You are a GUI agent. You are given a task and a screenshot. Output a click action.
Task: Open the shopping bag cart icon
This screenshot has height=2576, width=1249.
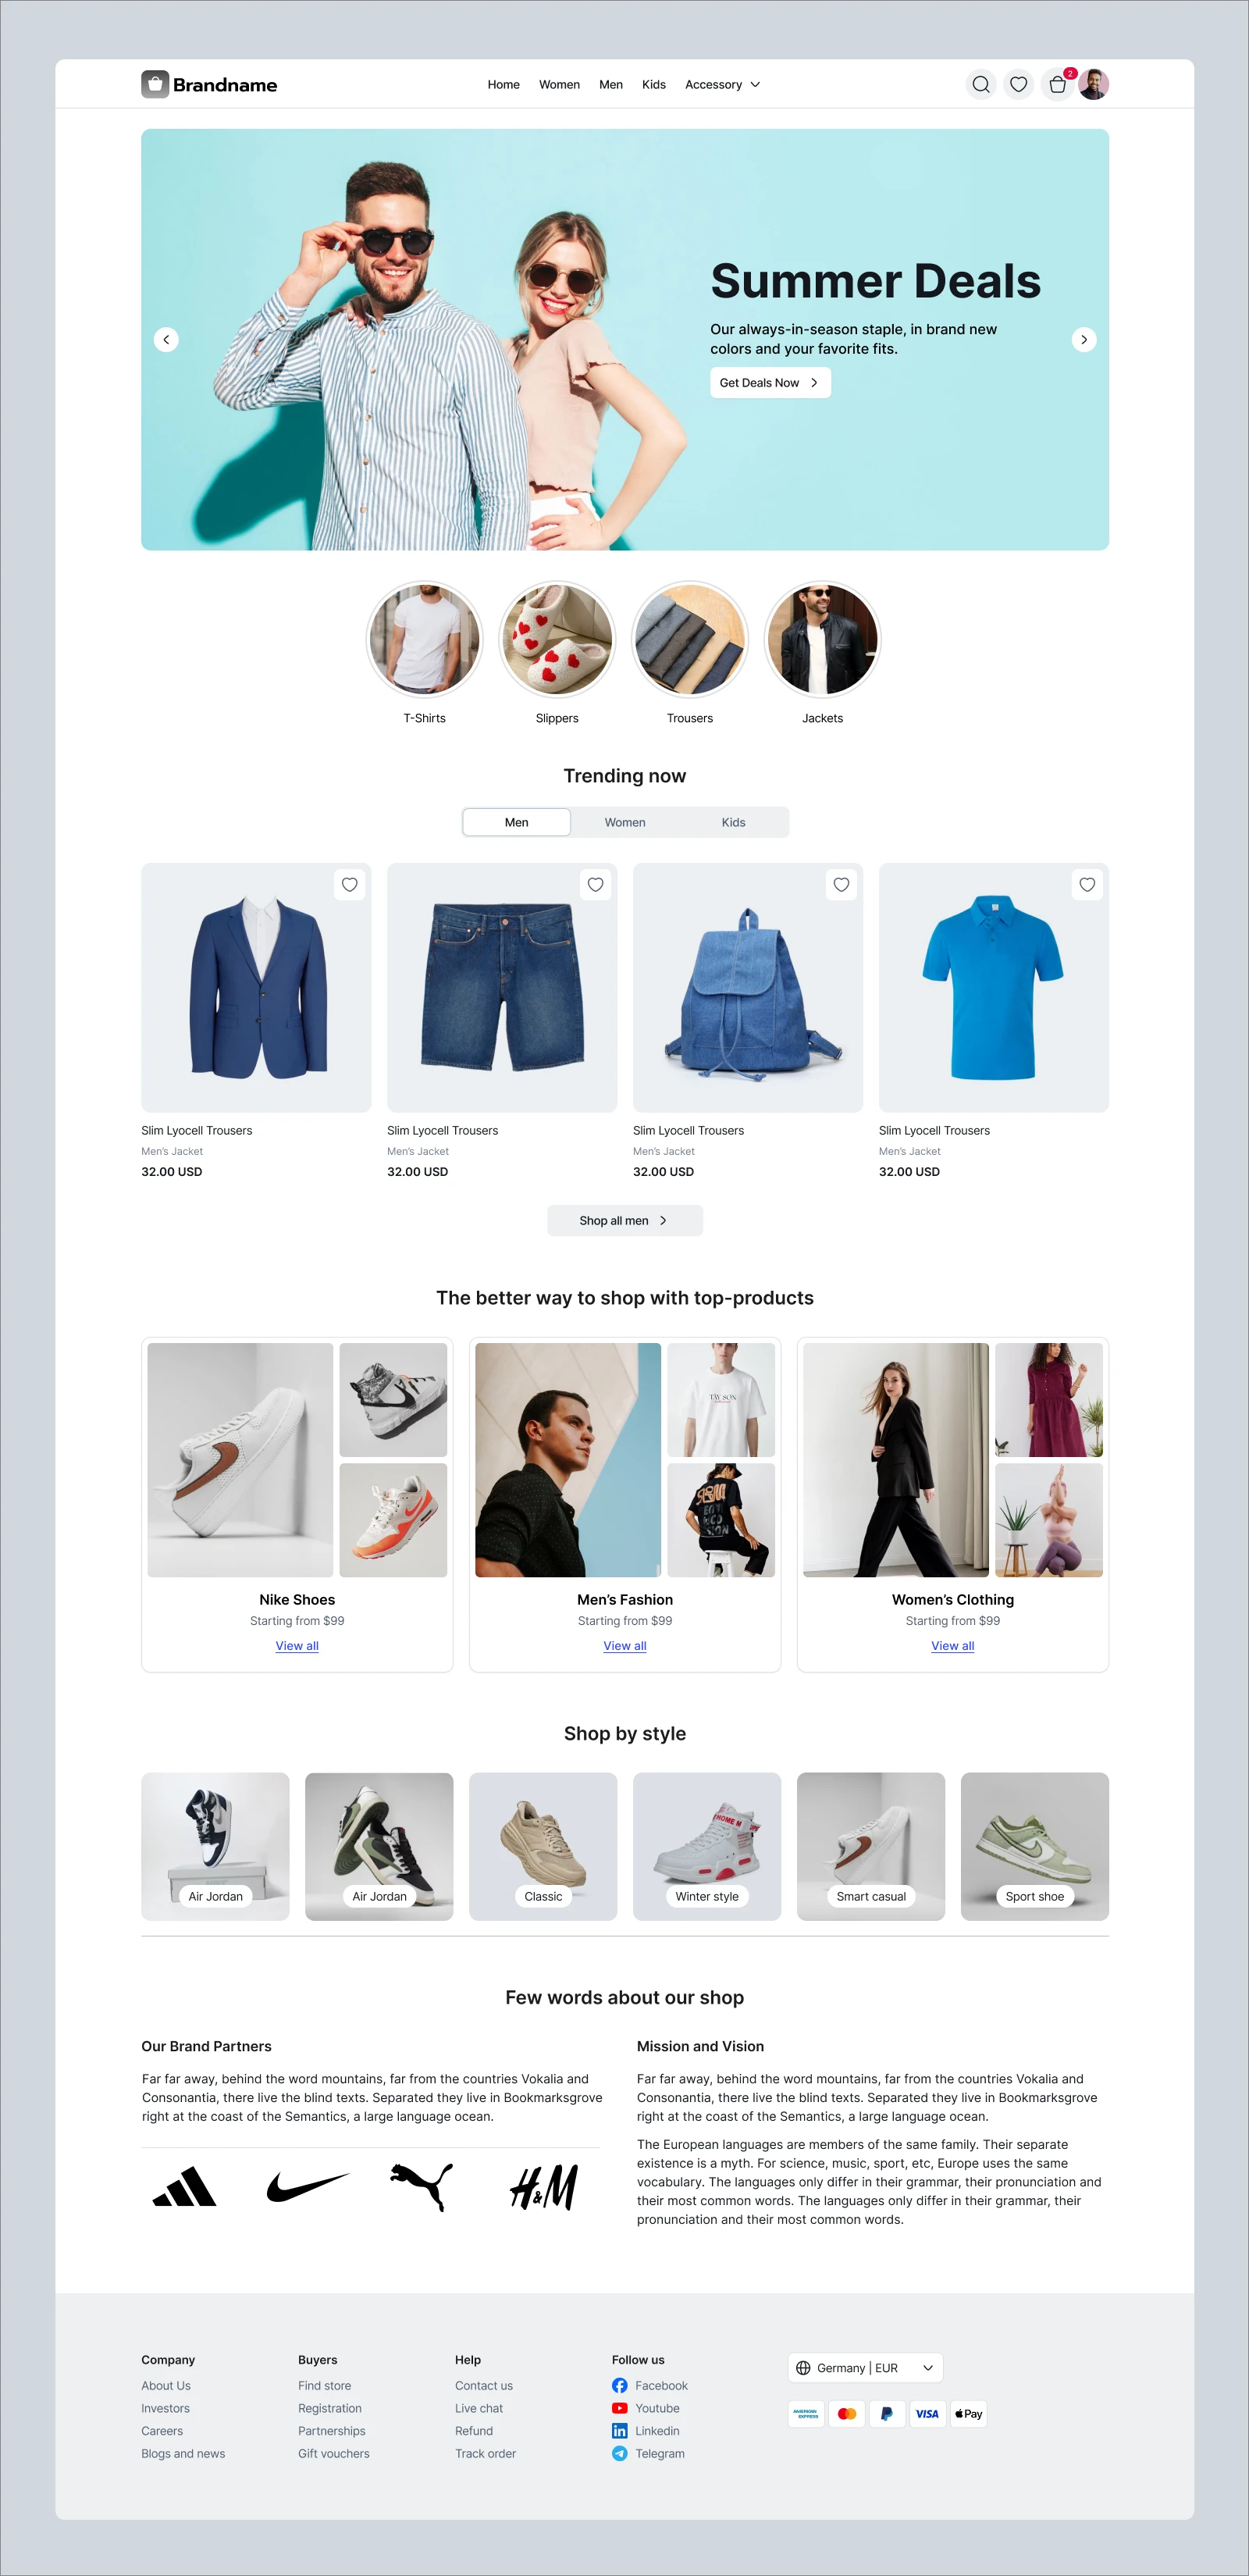coord(1057,84)
